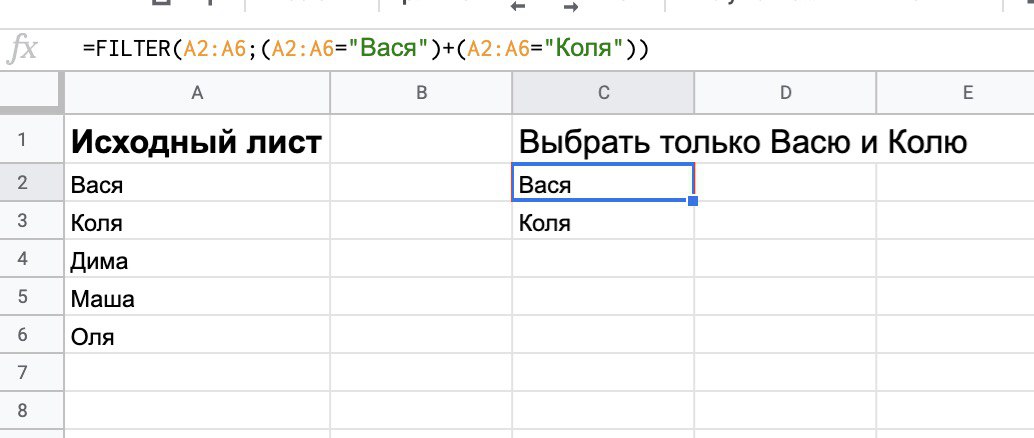This screenshot has width=1034, height=438.
Task: Select the "Коля" result cell in column C
Action: click(603, 223)
